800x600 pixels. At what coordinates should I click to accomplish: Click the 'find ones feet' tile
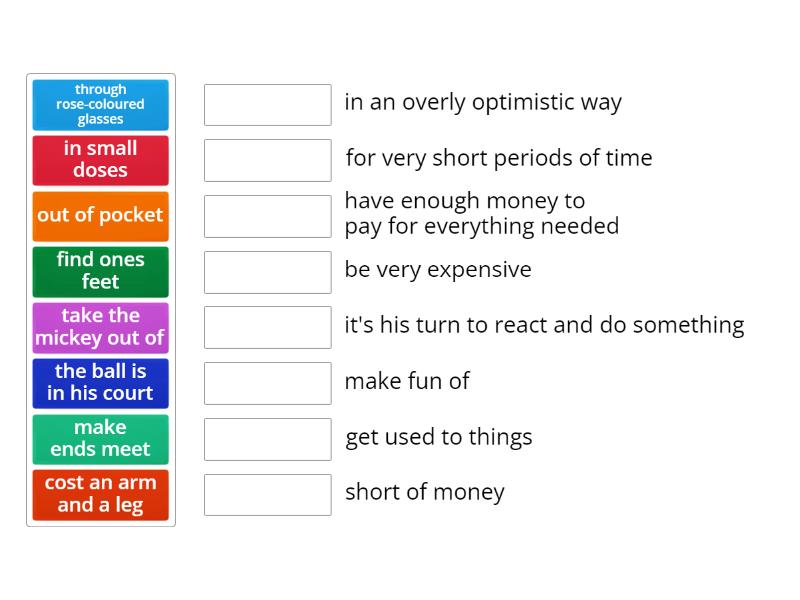coord(100,271)
